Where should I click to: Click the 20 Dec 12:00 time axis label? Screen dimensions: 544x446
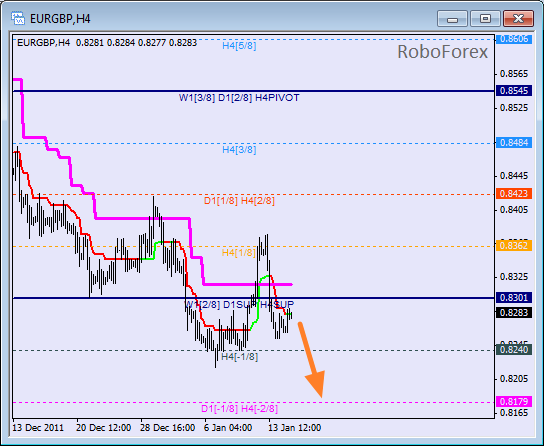click(103, 428)
